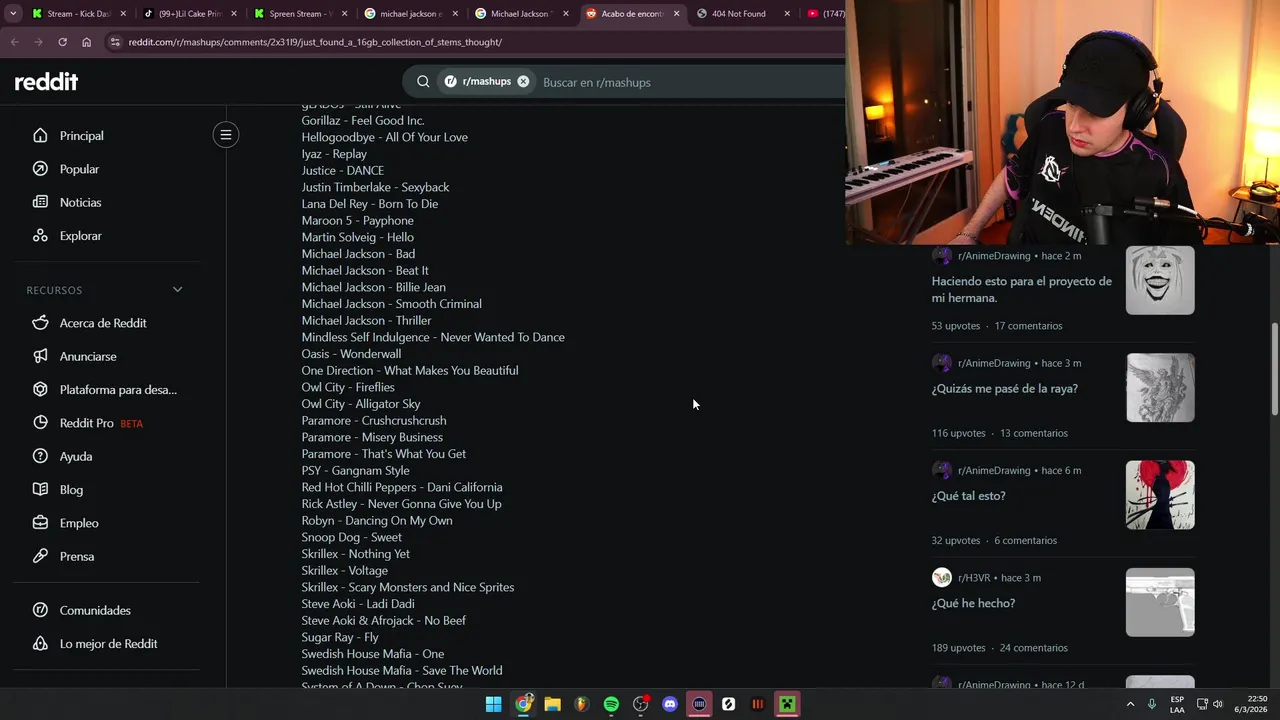Open the '¿Quizás me pasé de la raya?' post
The height and width of the screenshot is (720, 1280).
[1004, 389]
